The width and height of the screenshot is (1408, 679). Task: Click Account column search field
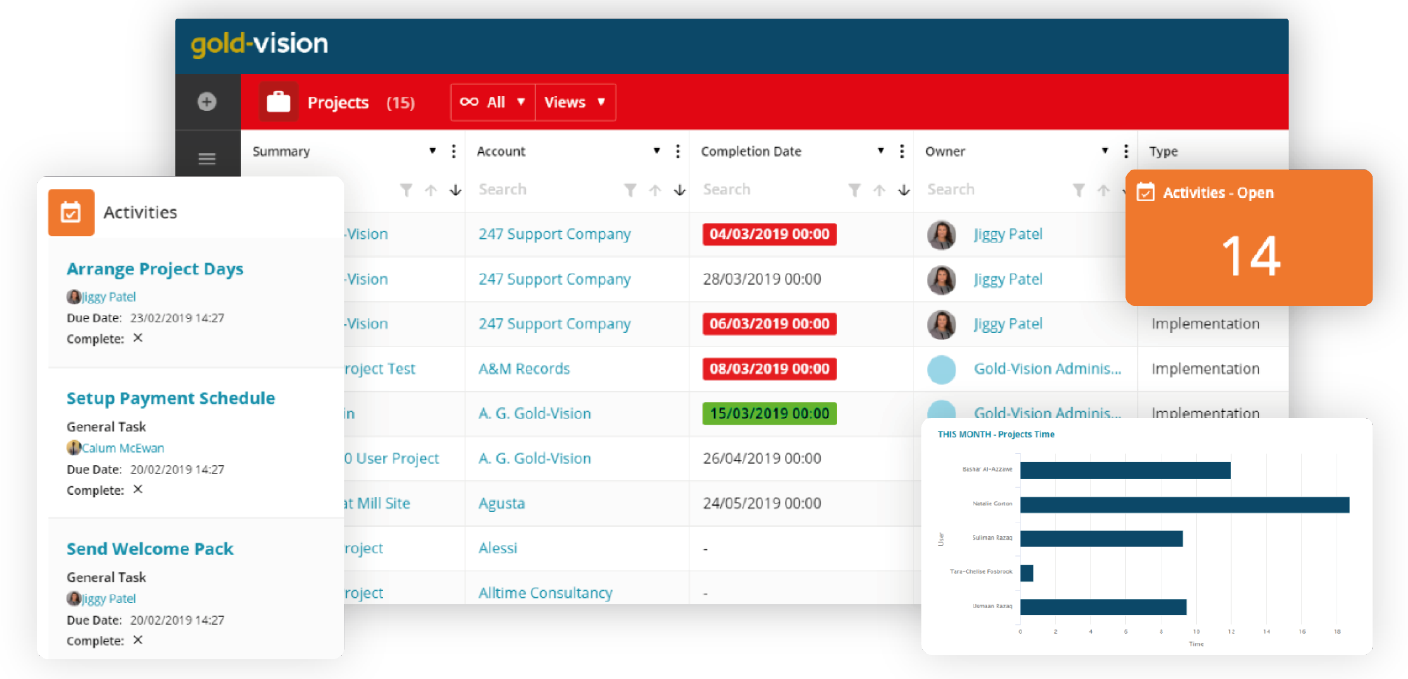coord(545,190)
